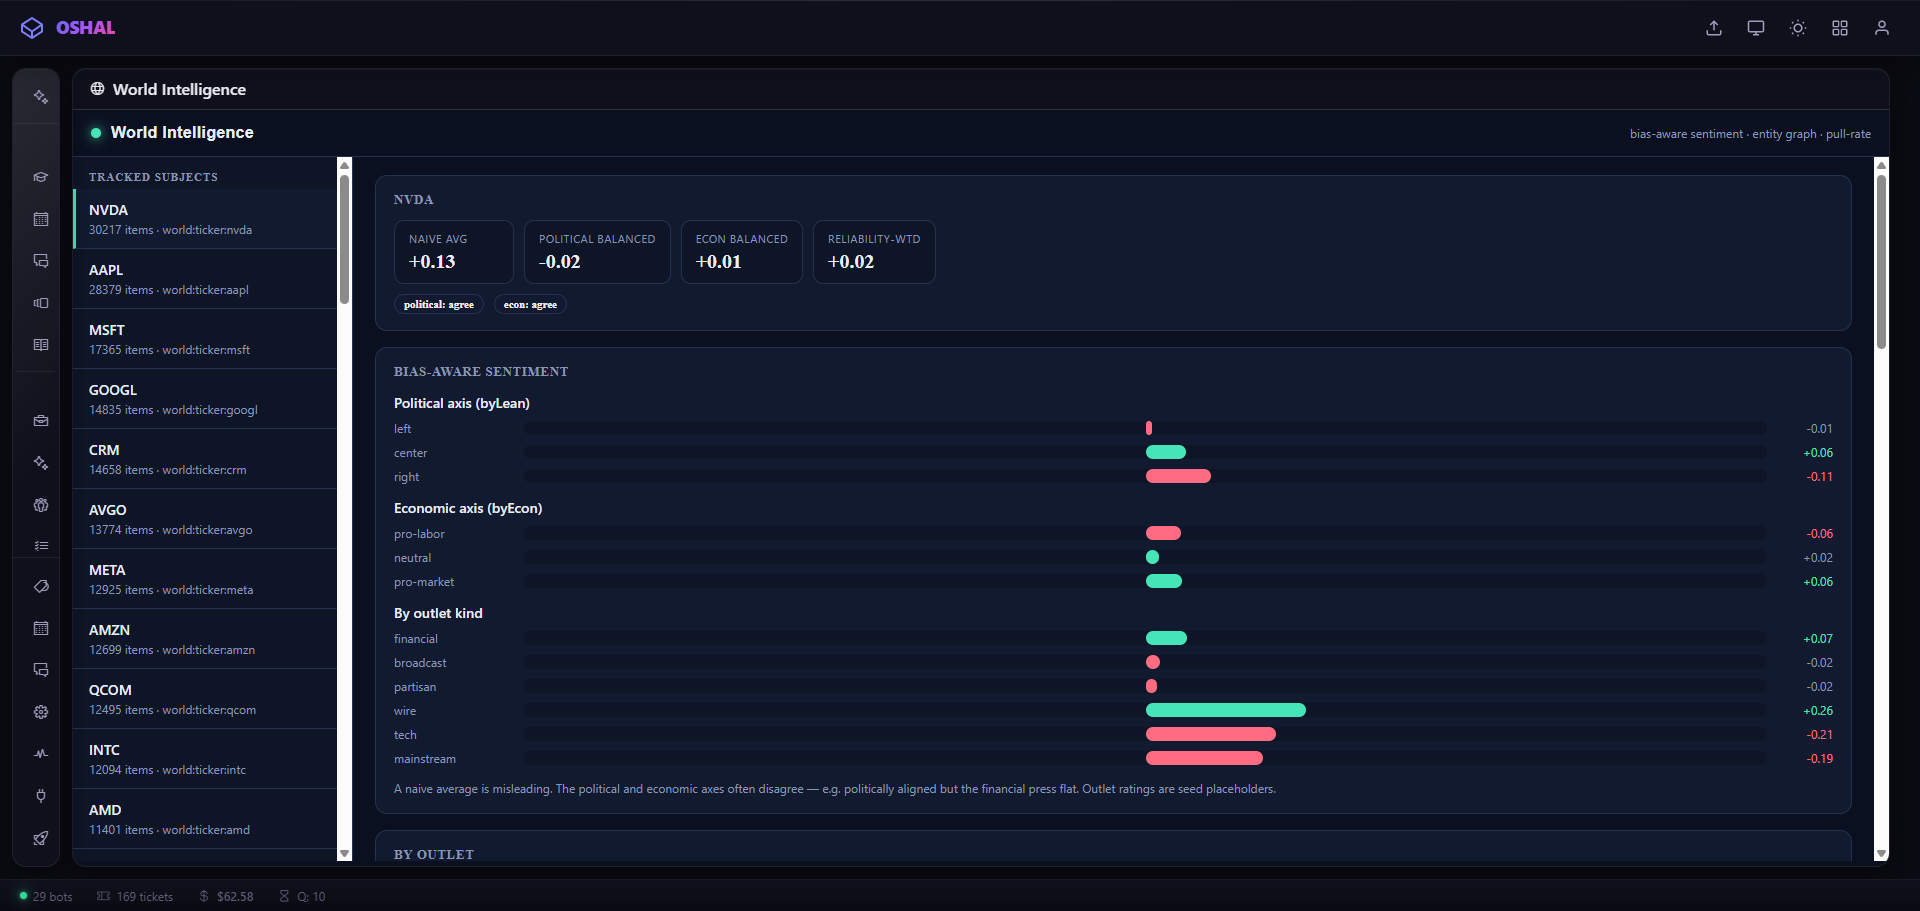Click the rocket launch sidebar icon
The height and width of the screenshot is (911, 1920).
[41, 838]
